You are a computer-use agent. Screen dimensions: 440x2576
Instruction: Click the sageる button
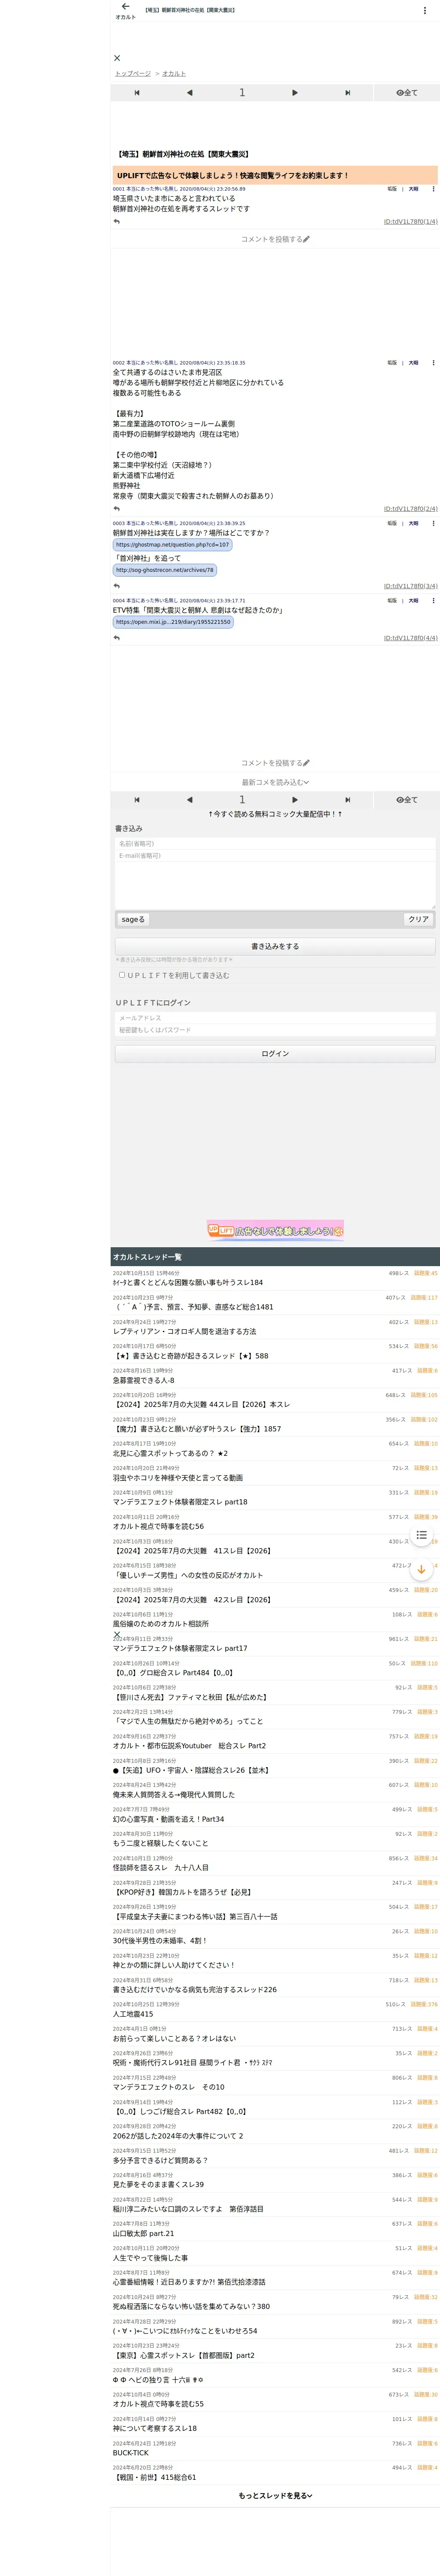point(133,919)
